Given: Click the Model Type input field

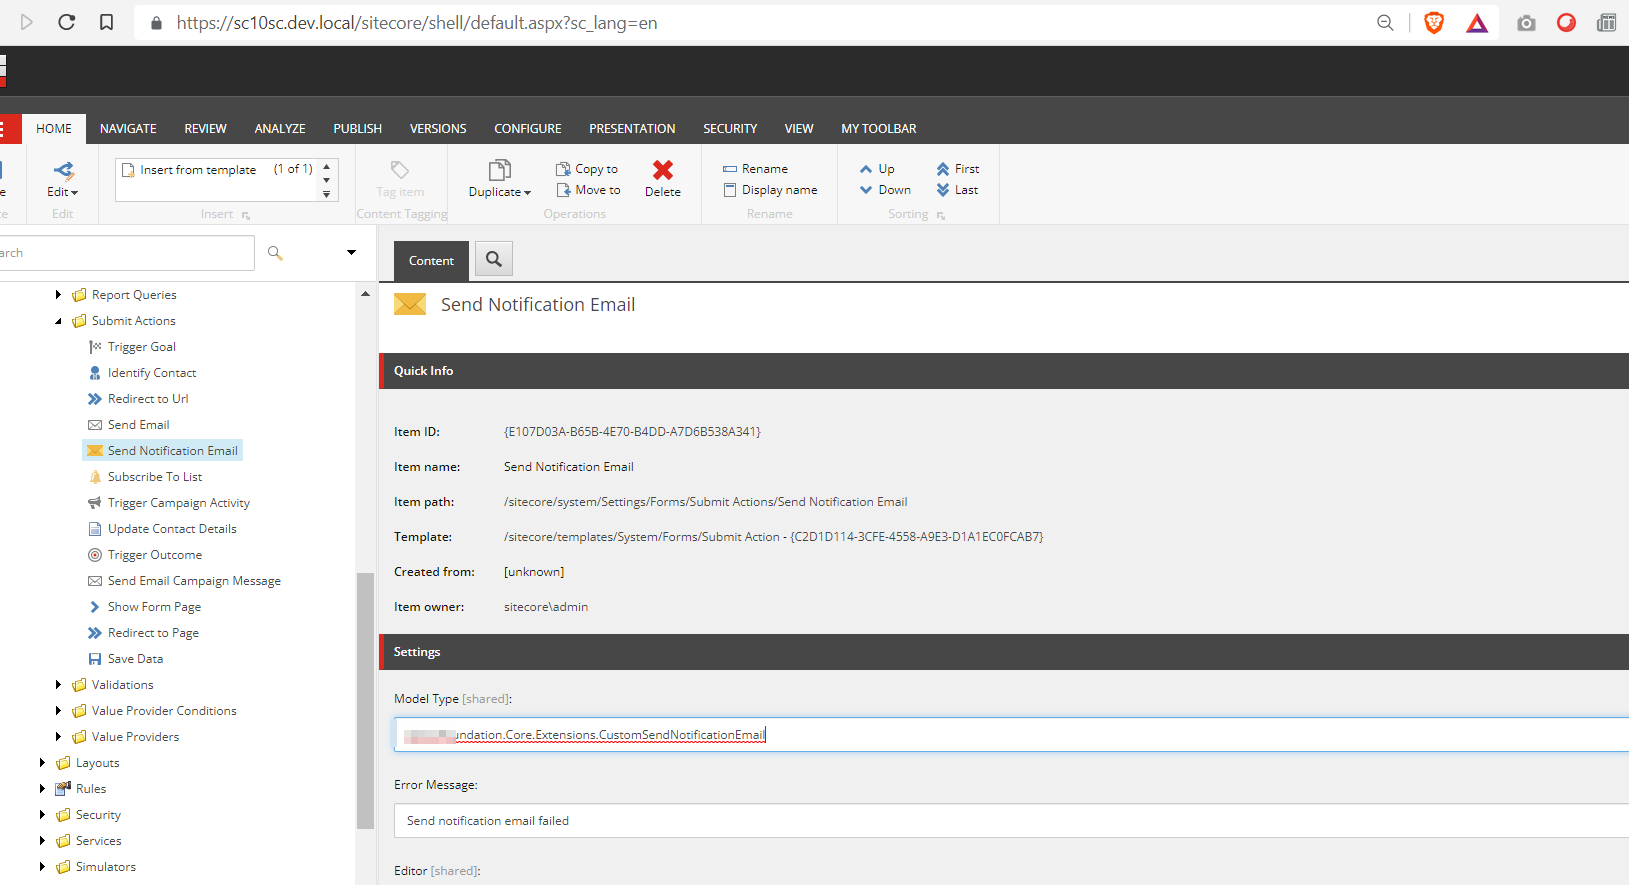Looking at the screenshot, I should pos(1011,735).
